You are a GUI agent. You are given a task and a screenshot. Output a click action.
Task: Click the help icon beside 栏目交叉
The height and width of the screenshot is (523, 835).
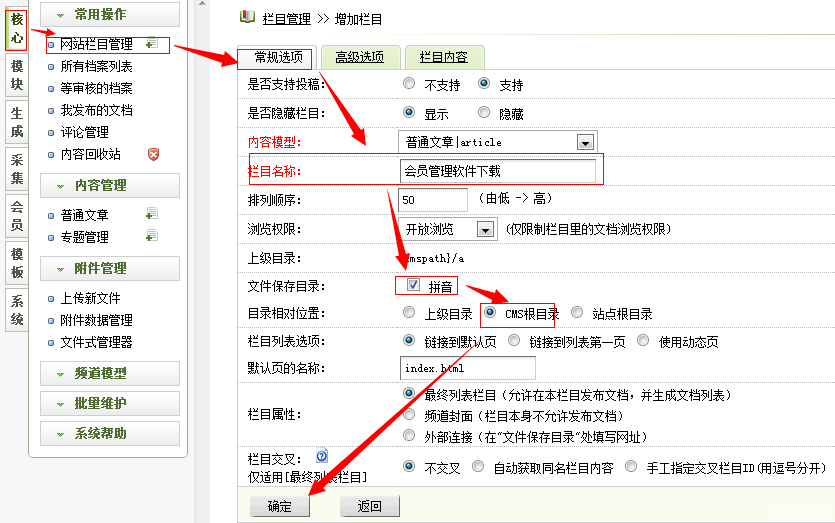pyautogui.click(x=322, y=456)
